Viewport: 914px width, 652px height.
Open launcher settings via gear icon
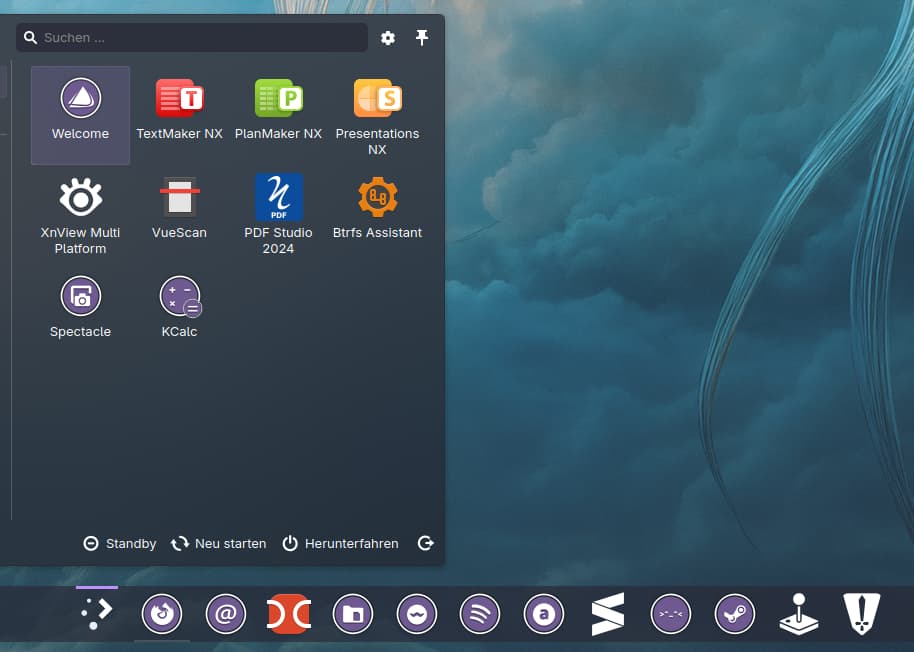[388, 38]
